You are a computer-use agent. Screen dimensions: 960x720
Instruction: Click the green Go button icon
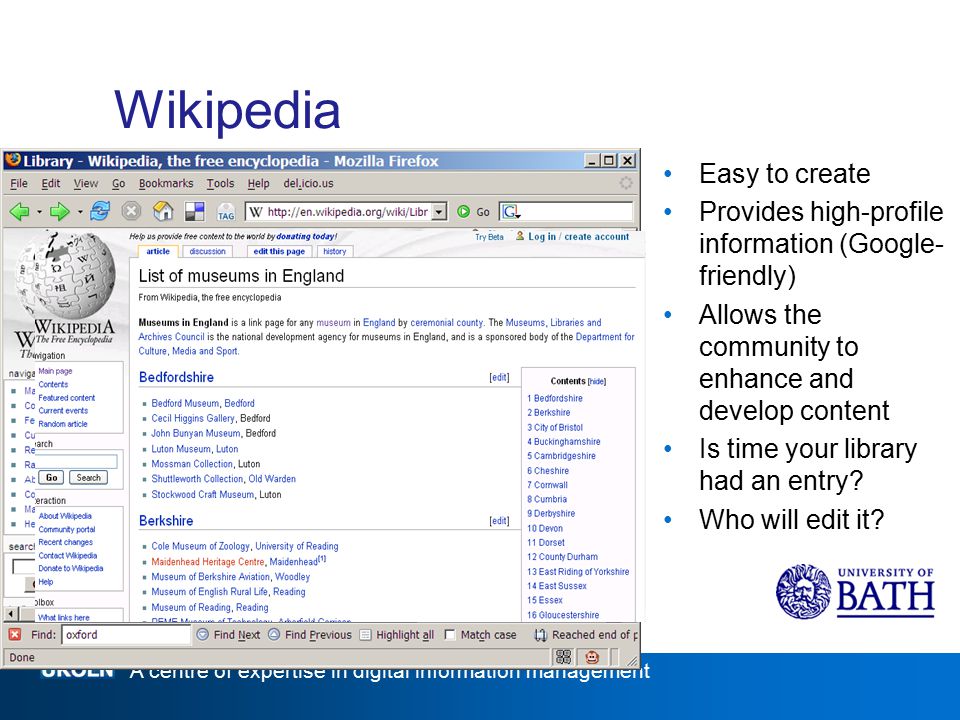(x=463, y=212)
